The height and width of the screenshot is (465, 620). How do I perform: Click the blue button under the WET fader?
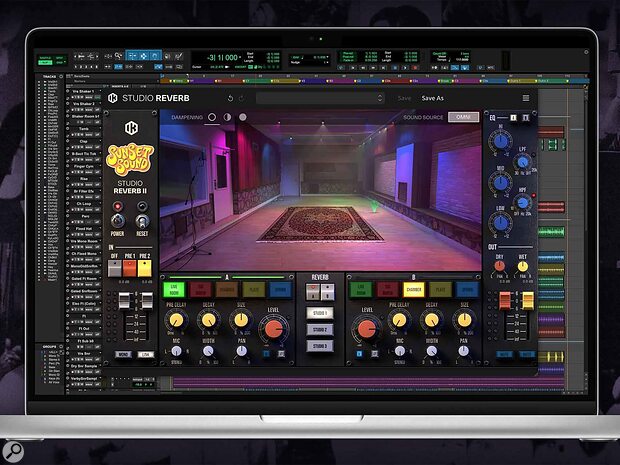pos(527,354)
